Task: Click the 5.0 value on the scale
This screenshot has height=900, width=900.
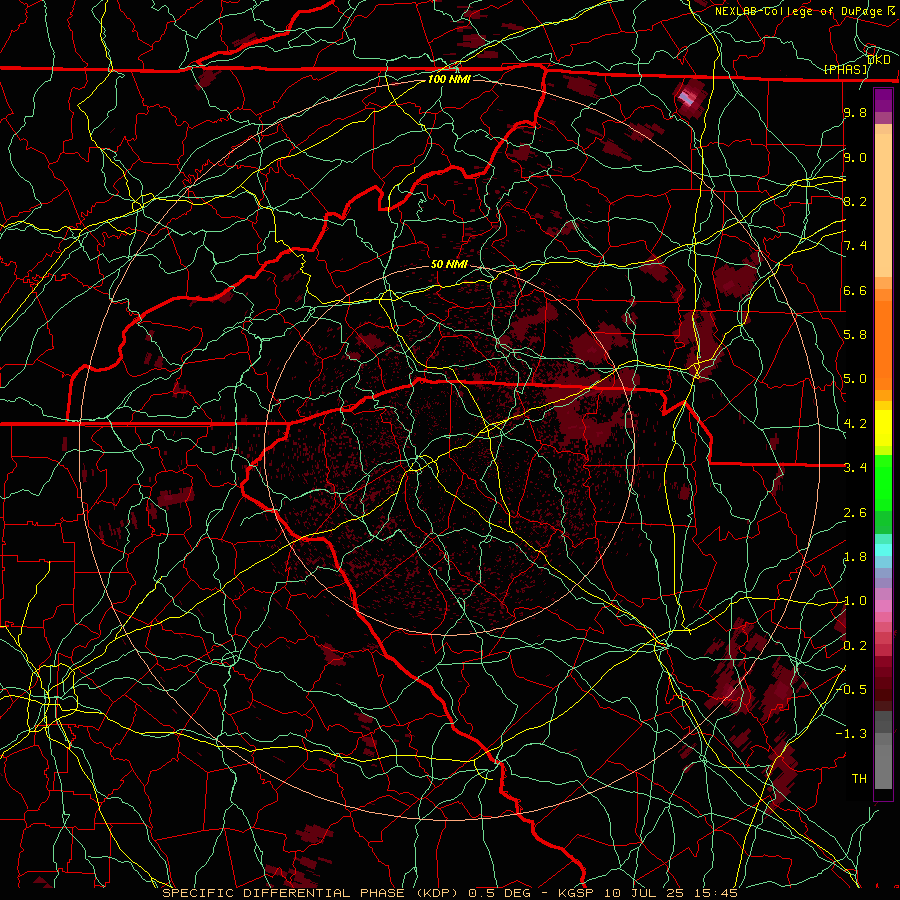Action: point(855,379)
